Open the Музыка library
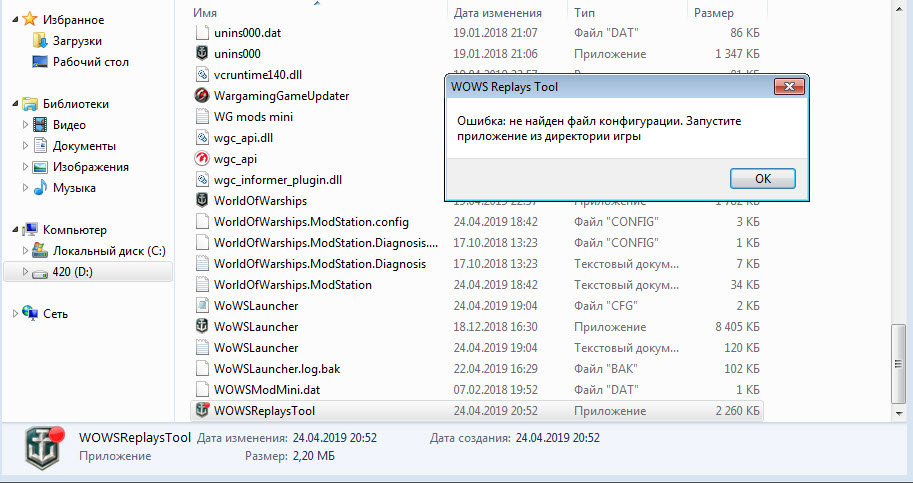Image resolution: width=913 pixels, height=483 pixels. pos(74,188)
